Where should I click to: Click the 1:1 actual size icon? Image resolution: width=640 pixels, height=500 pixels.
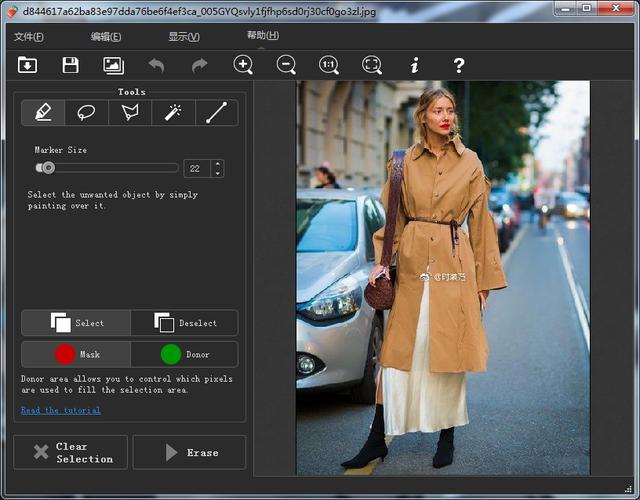(x=329, y=65)
